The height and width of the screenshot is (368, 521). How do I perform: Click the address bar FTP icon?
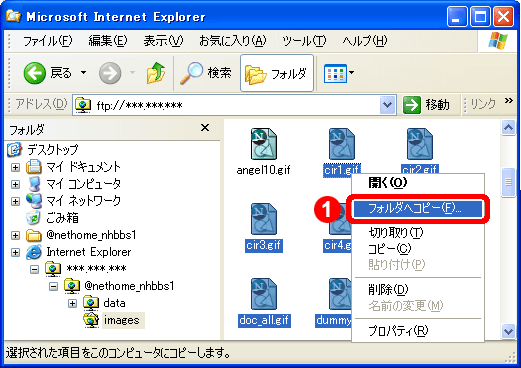click(83, 105)
